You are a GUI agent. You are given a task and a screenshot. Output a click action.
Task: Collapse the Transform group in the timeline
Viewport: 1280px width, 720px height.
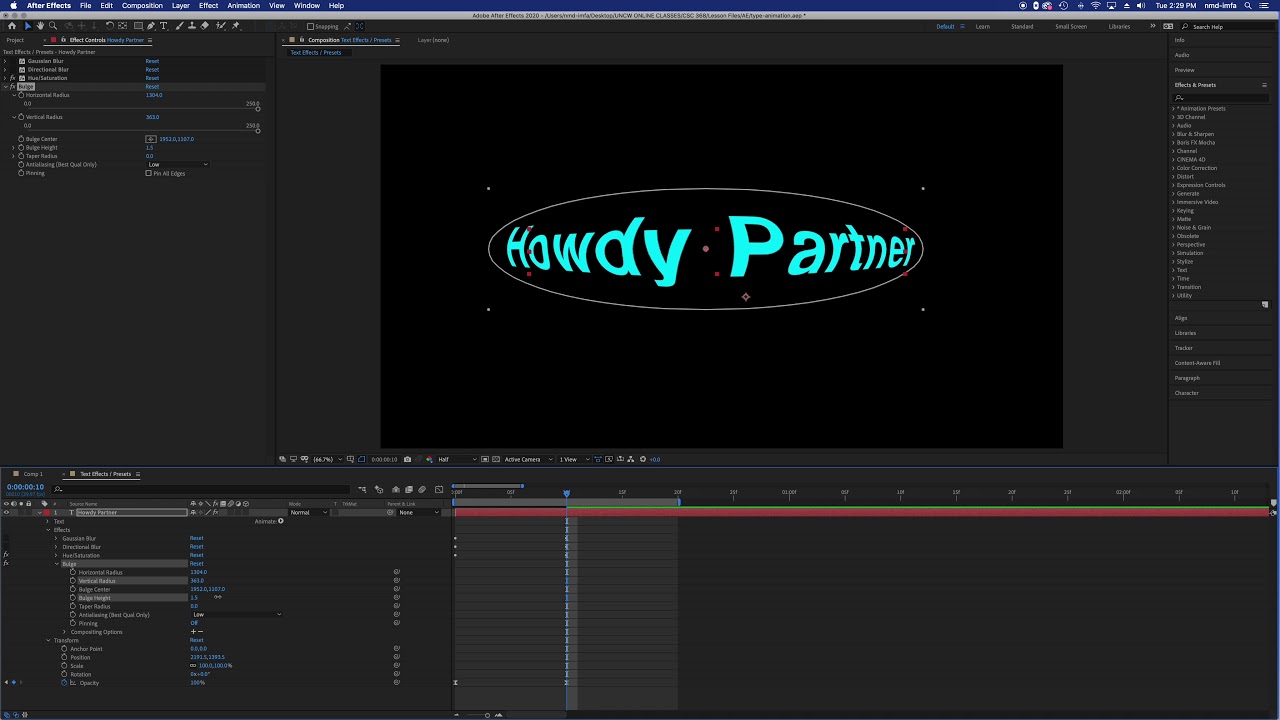point(48,640)
